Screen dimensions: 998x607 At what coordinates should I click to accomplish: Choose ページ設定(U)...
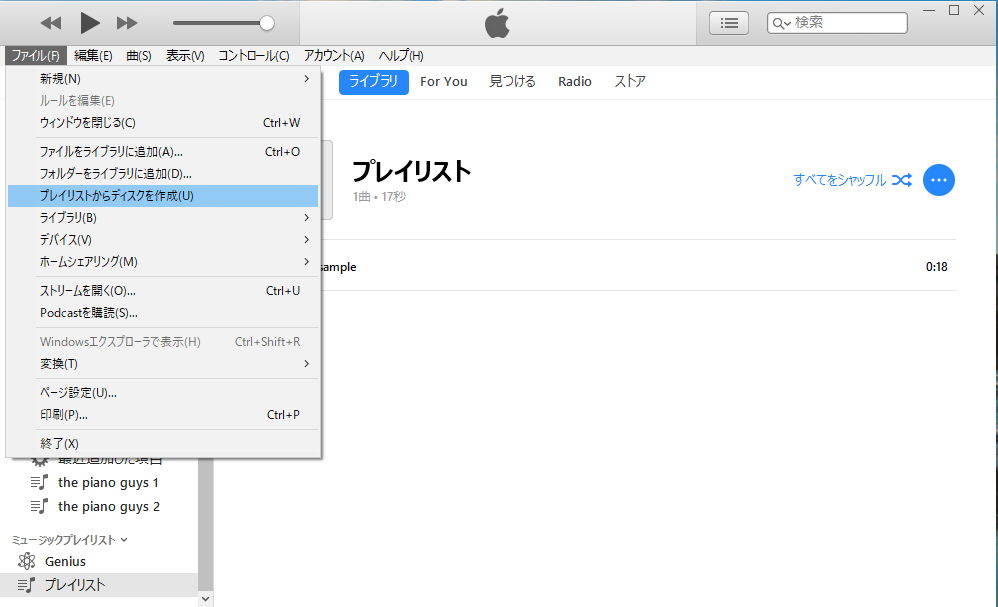(163, 393)
